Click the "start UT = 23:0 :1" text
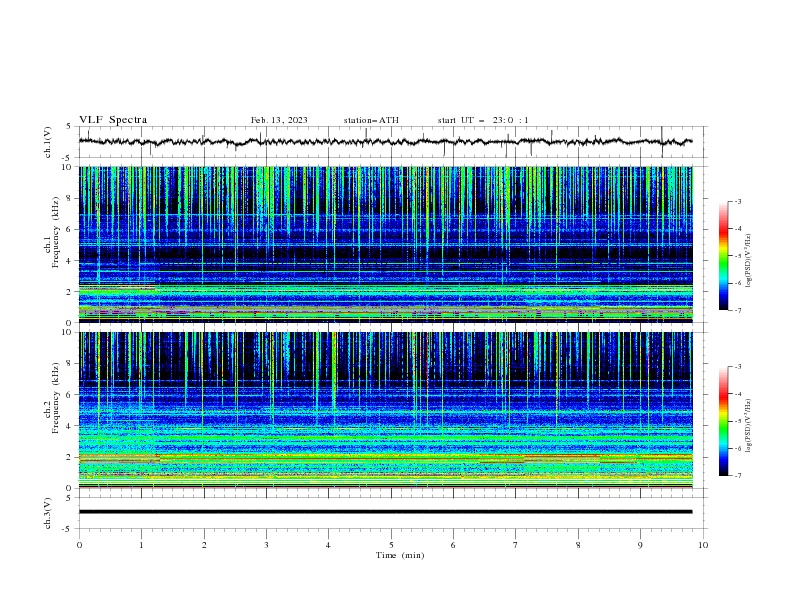792x612 pixels. [483, 120]
